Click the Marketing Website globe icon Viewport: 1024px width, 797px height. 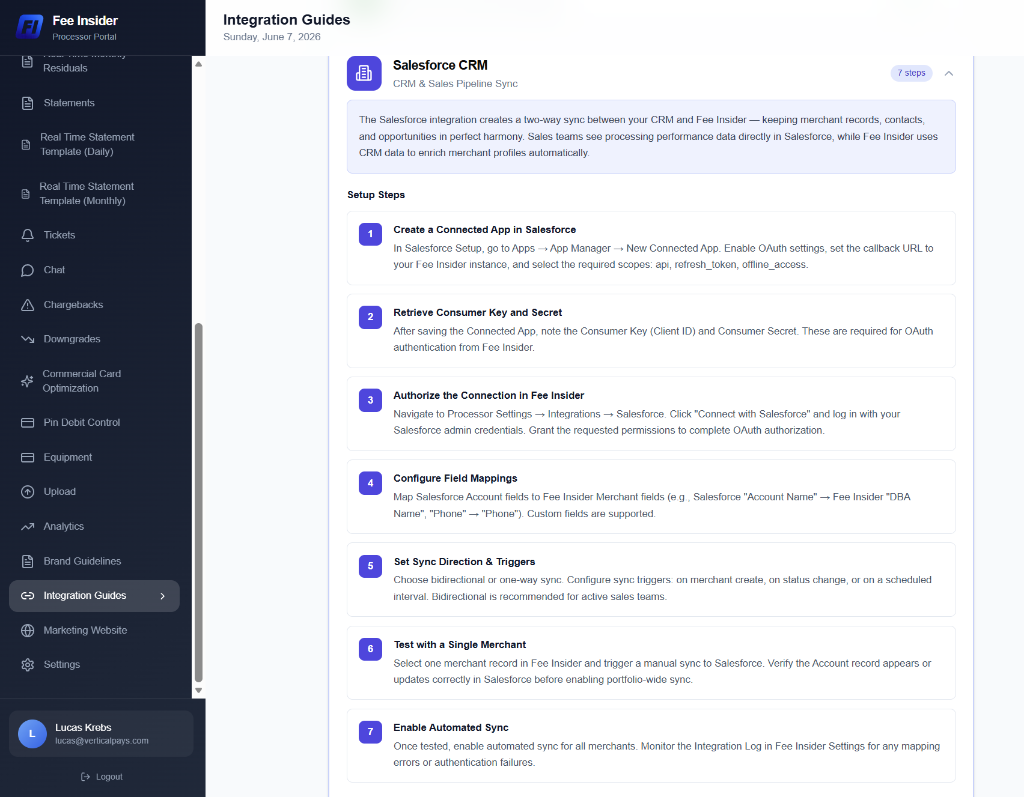[x=27, y=630]
